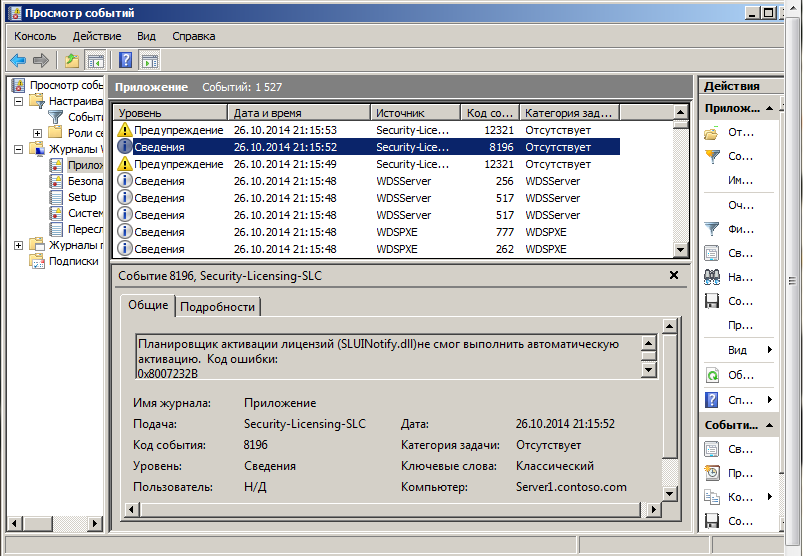Close the event preview pane with X
The image size is (803, 556).
[x=674, y=275]
